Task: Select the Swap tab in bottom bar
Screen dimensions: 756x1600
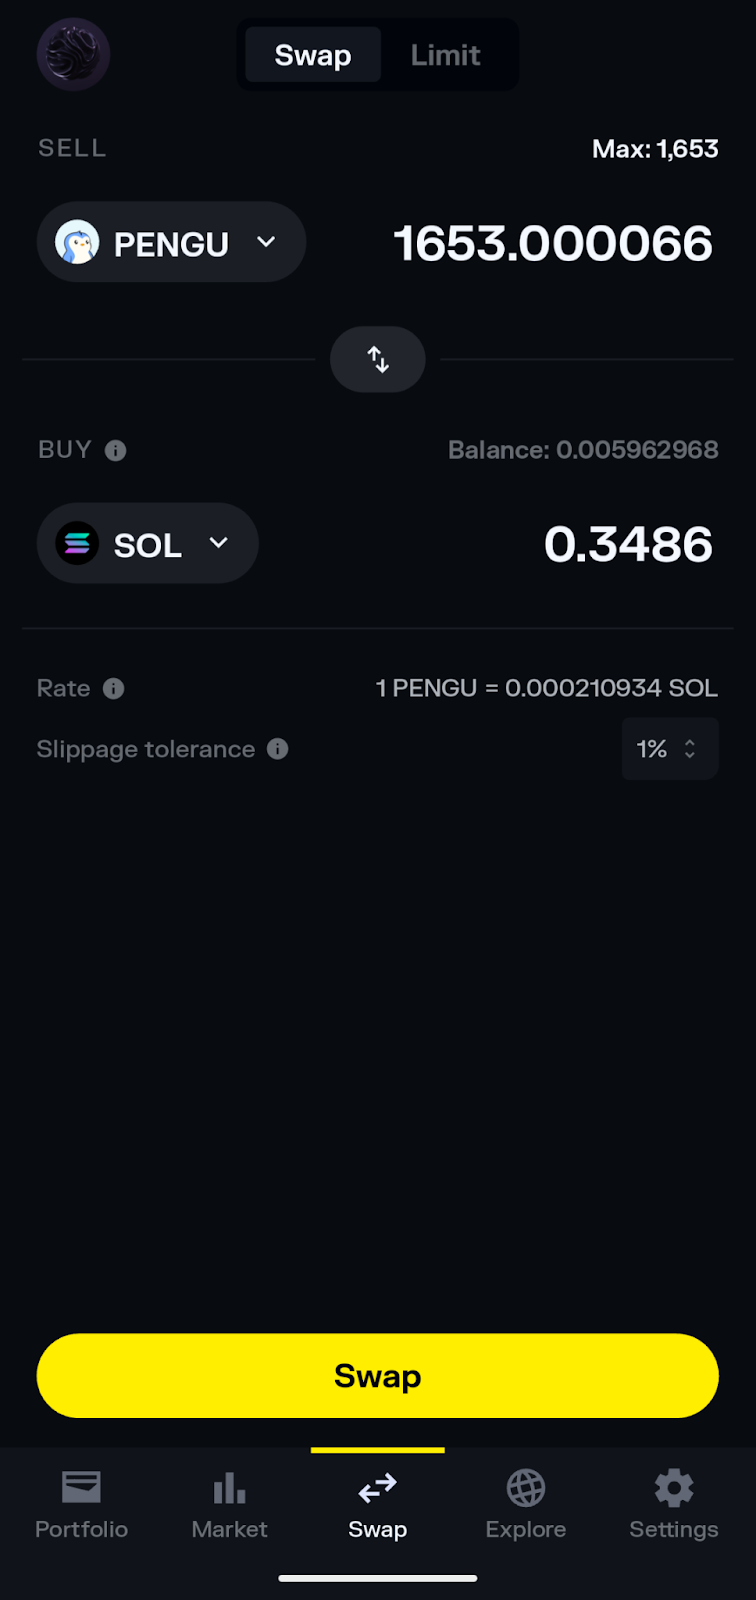Action: pyautogui.click(x=377, y=1504)
